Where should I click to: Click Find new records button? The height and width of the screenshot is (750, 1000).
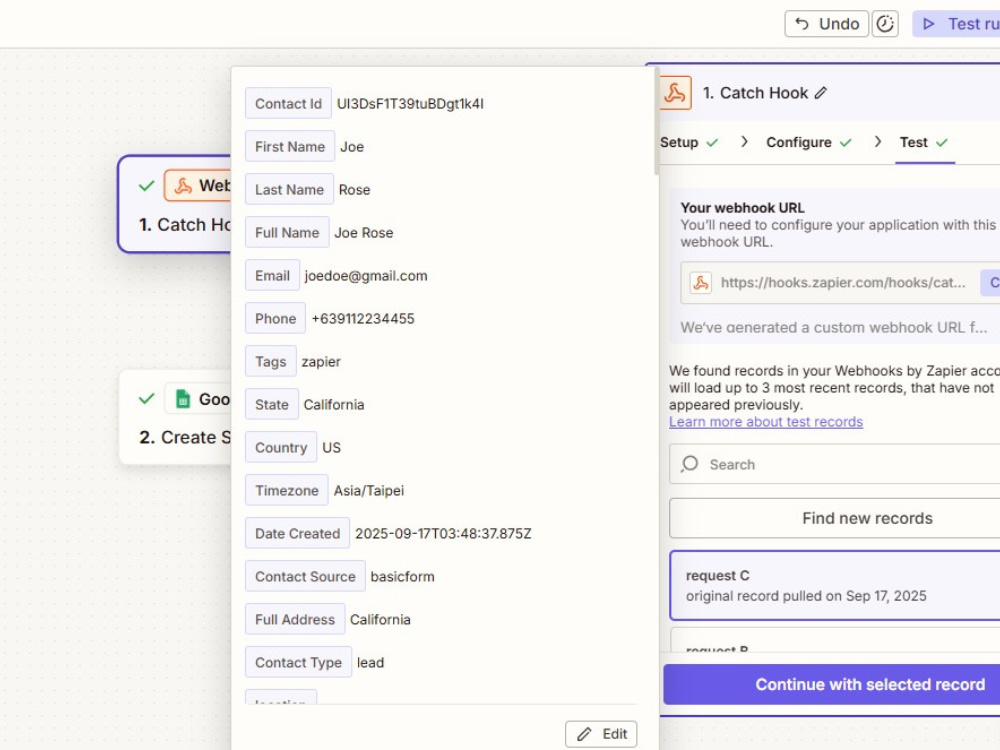(x=834, y=518)
